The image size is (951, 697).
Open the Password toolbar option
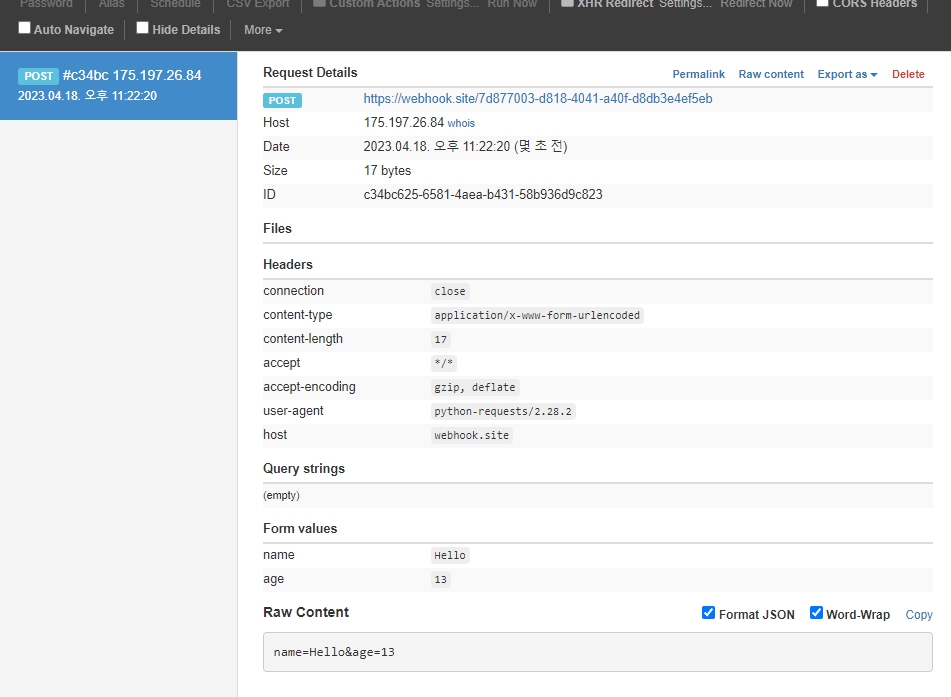46,4
